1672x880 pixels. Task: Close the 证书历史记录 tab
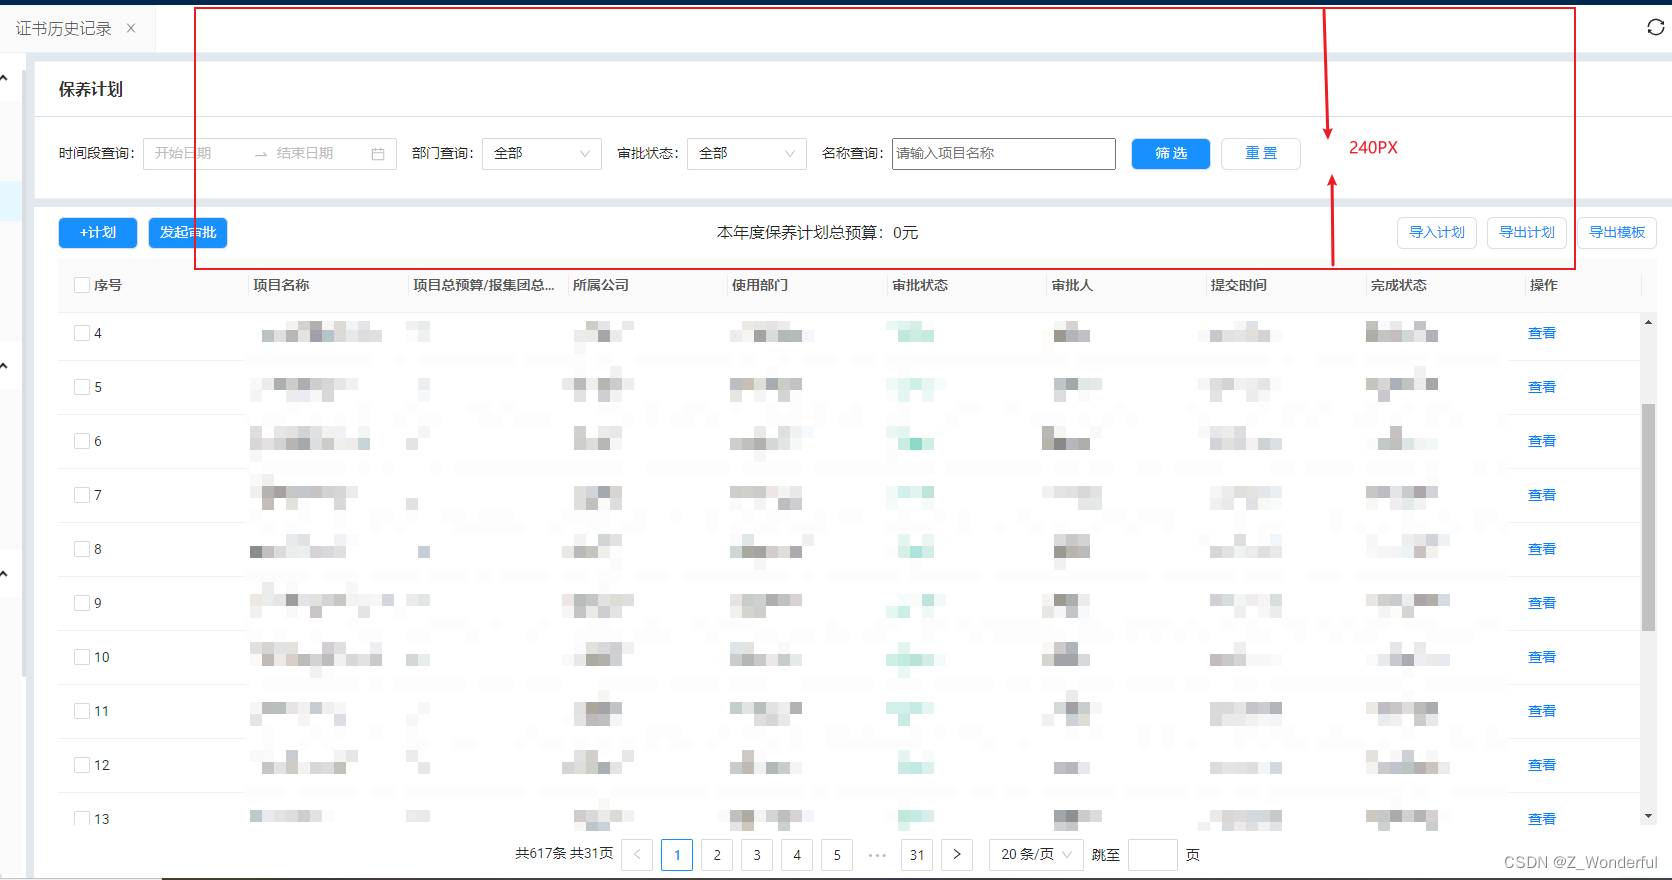pos(131,28)
